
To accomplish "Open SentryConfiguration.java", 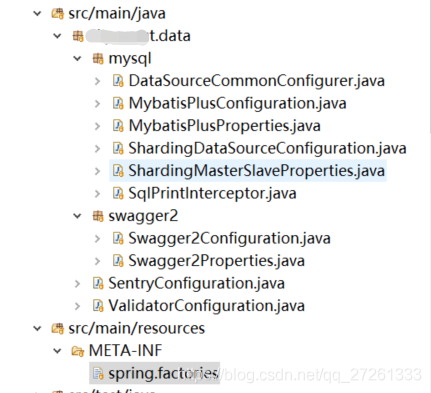I will tap(196, 284).
